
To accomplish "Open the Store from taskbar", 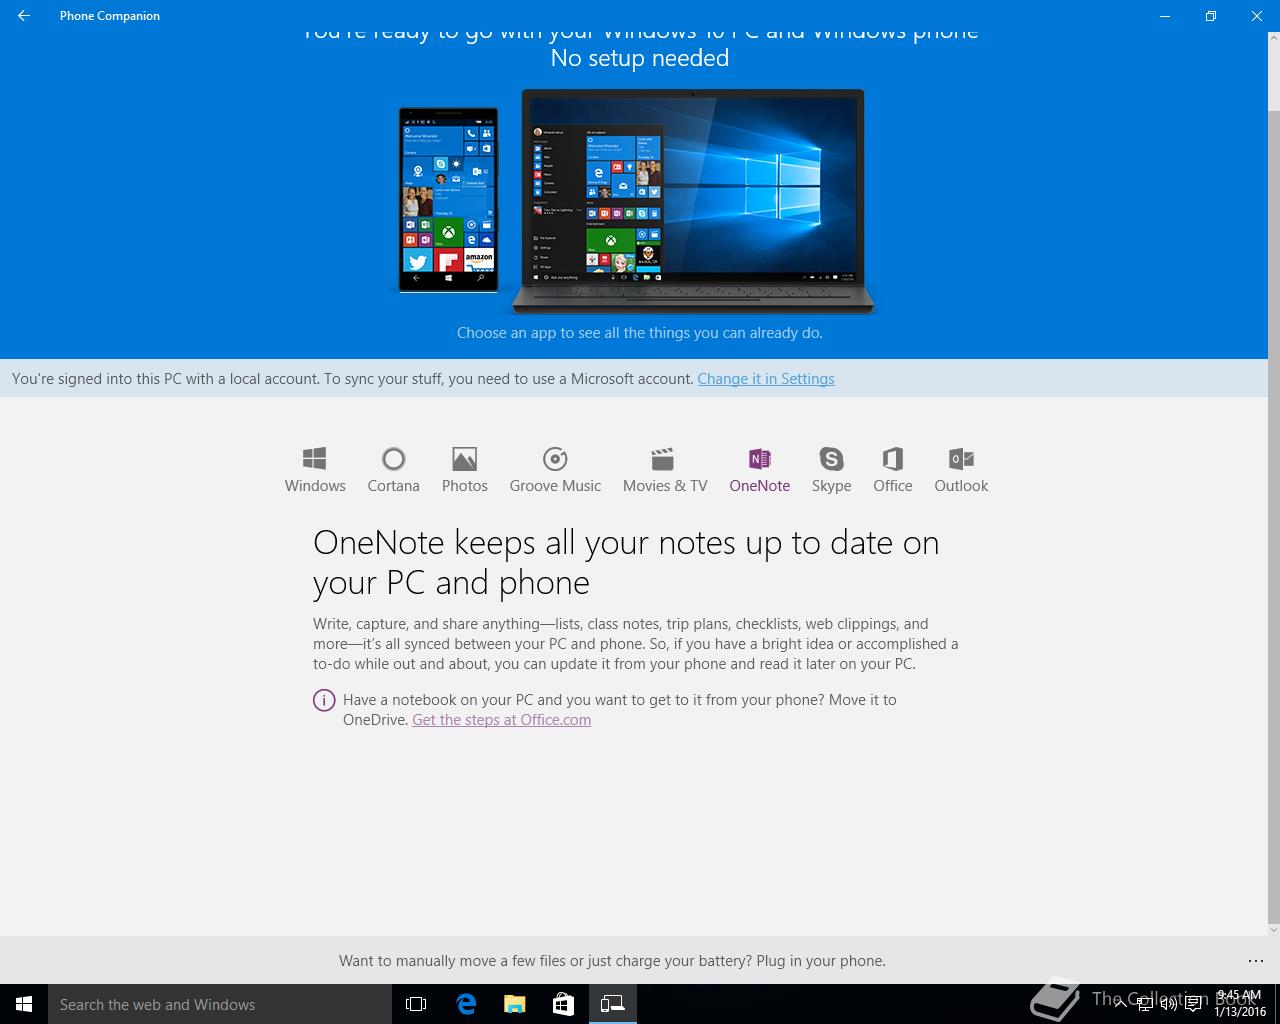I will [x=563, y=1004].
